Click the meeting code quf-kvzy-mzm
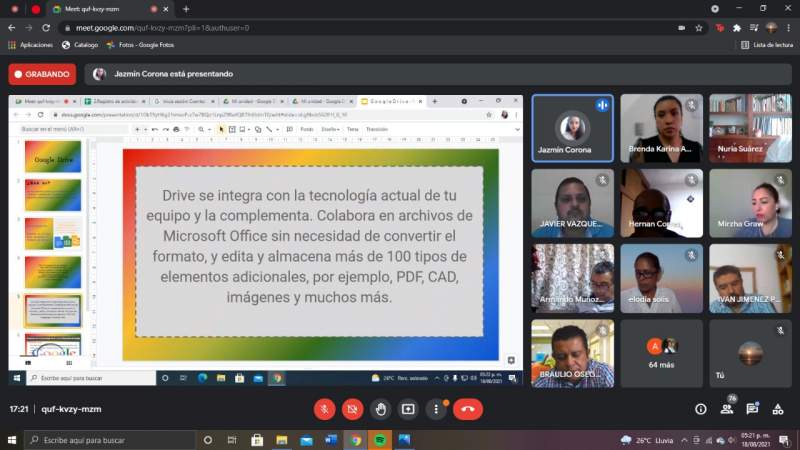This screenshot has height=450, width=800. [x=71, y=409]
